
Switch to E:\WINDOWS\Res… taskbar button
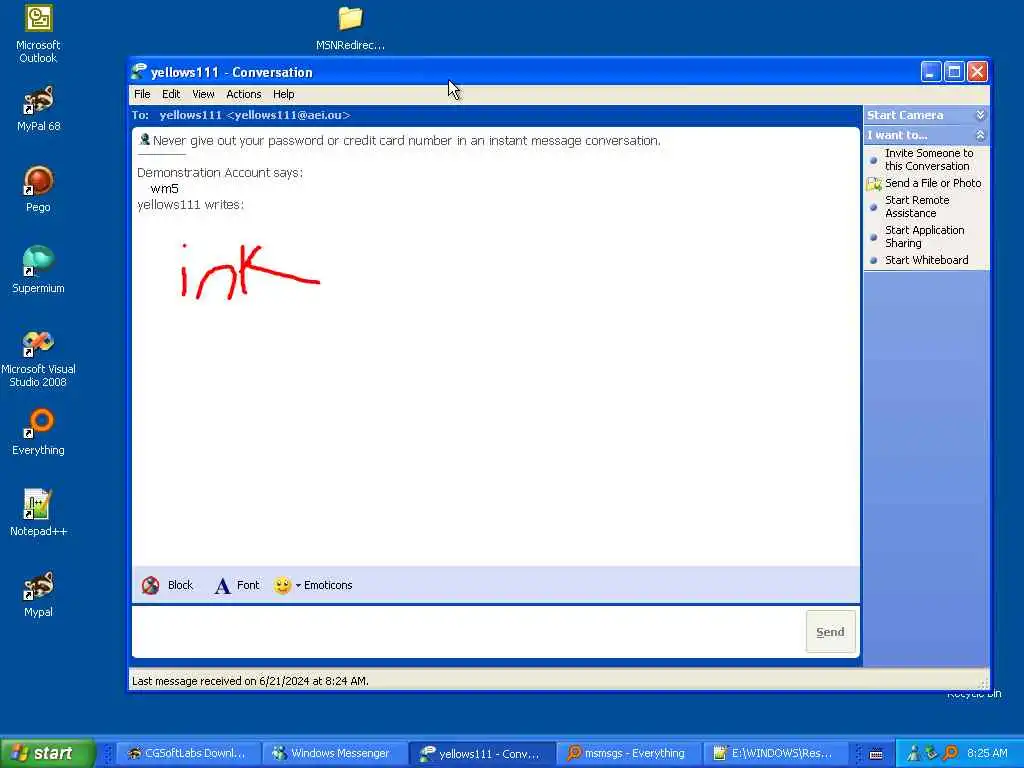click(774, 753)
